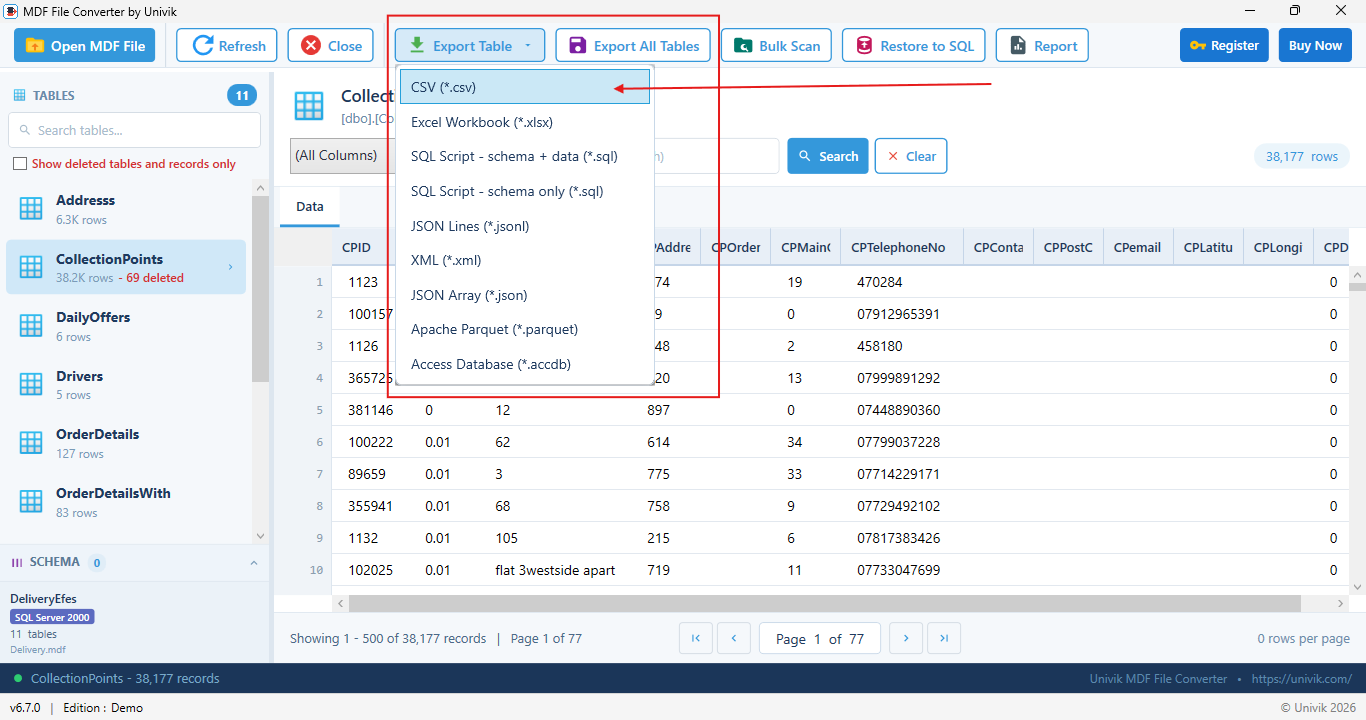
Task: Choose Access Database (*.accdb) export format
Action: pyautogui.click(x=525, y=364)
